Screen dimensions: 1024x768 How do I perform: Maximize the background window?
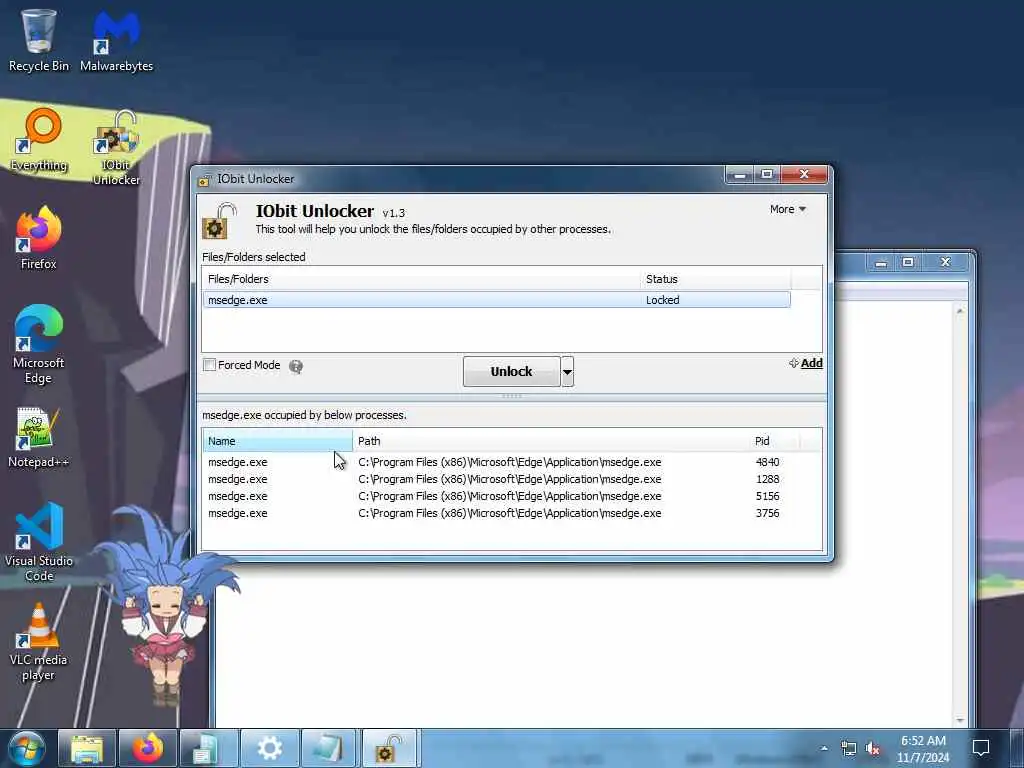tap(908, 262)
